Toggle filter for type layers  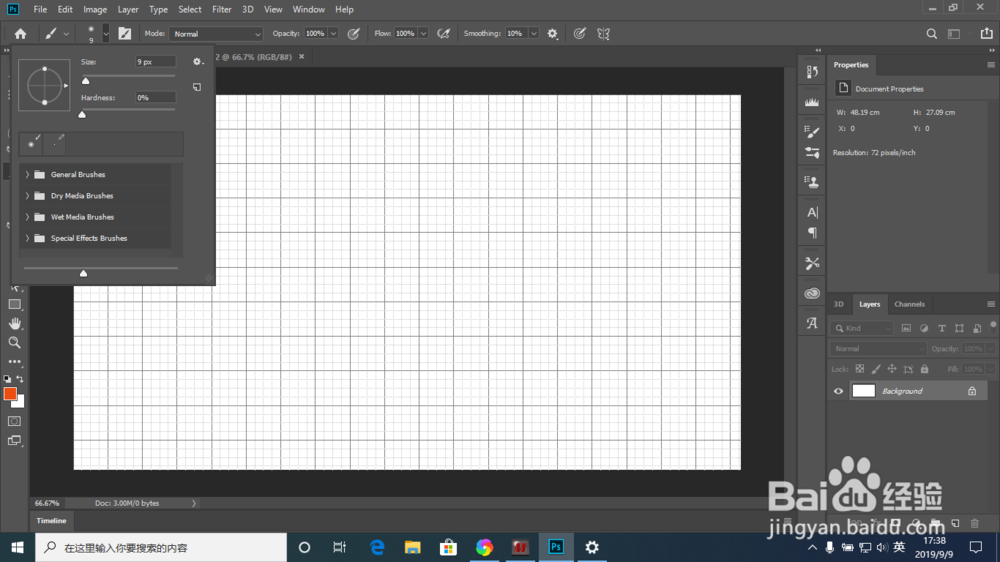941,329
